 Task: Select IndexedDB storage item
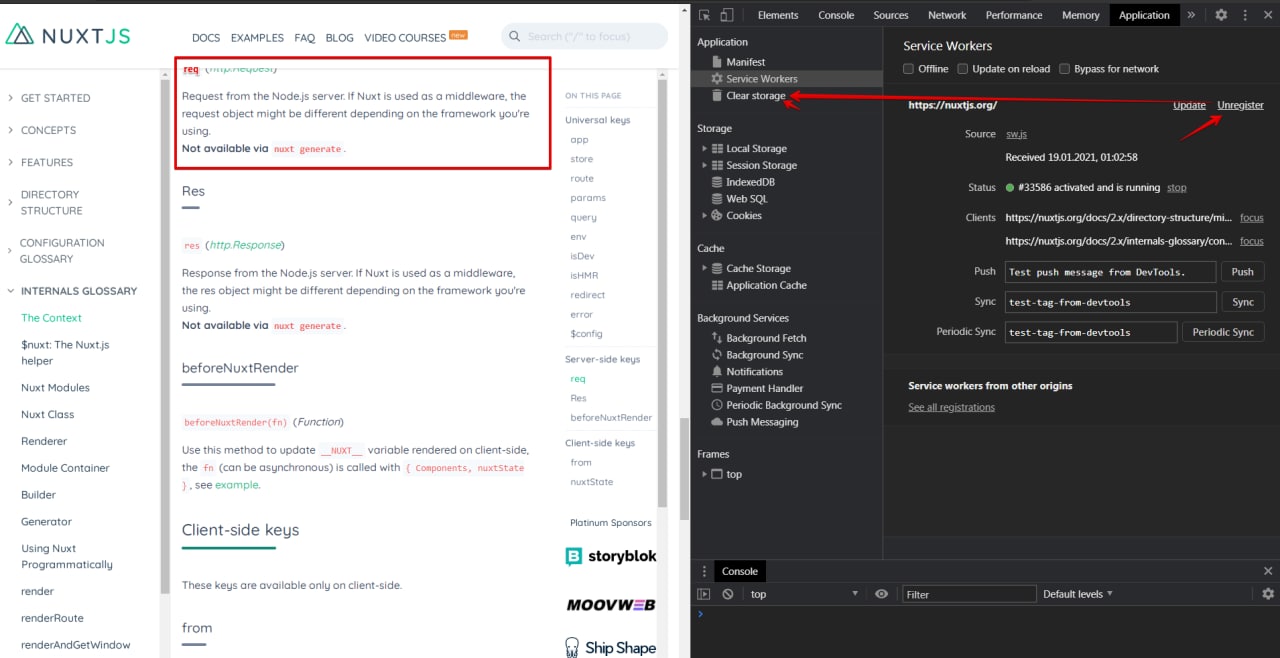point(750,182)
